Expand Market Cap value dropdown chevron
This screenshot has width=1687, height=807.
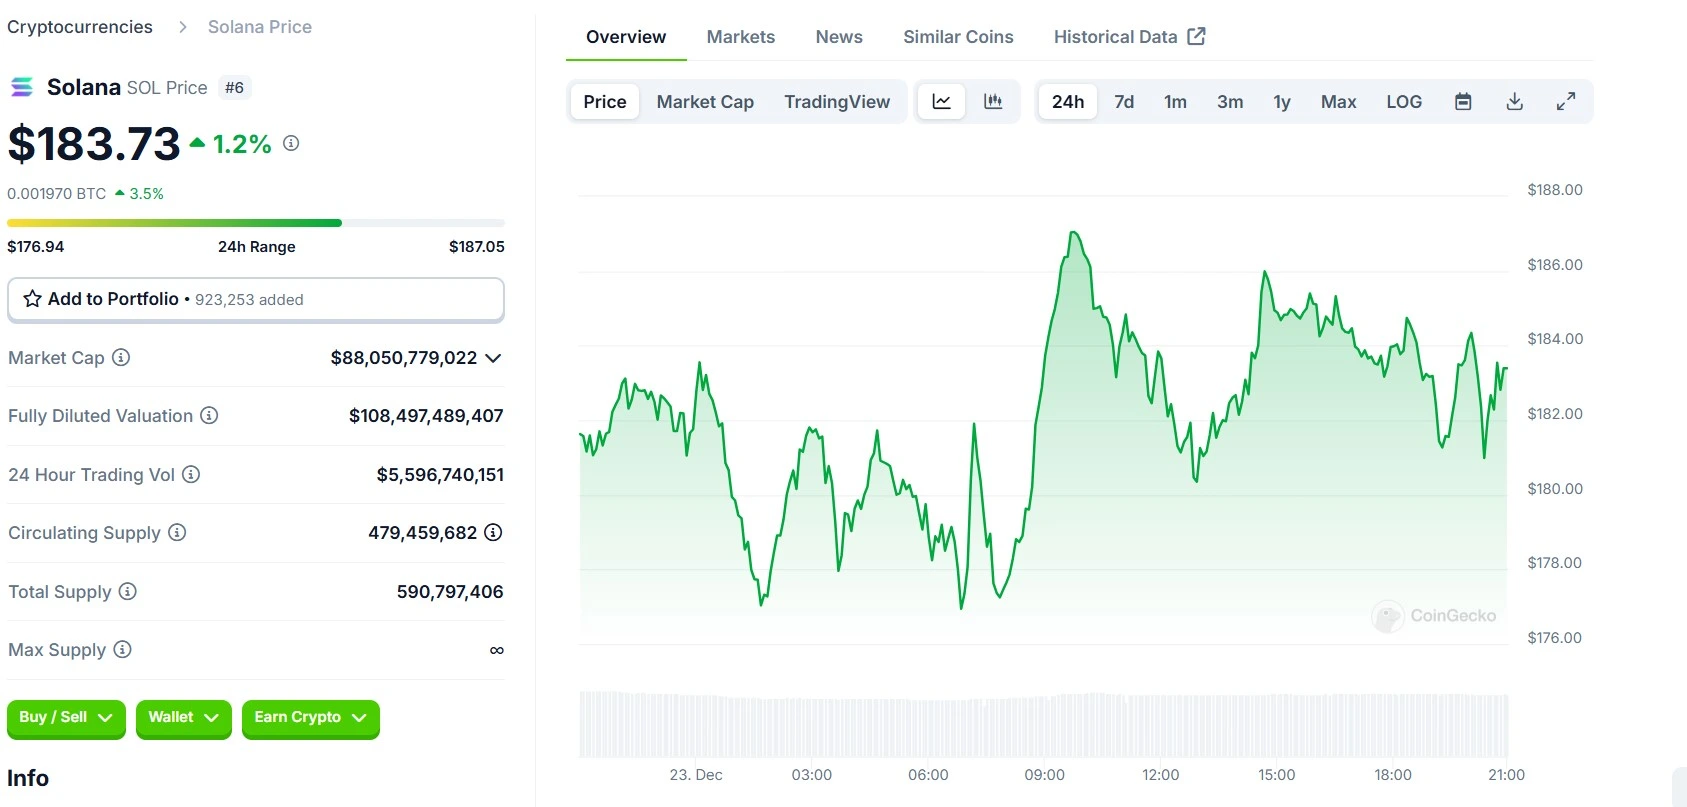click(493, 358)
